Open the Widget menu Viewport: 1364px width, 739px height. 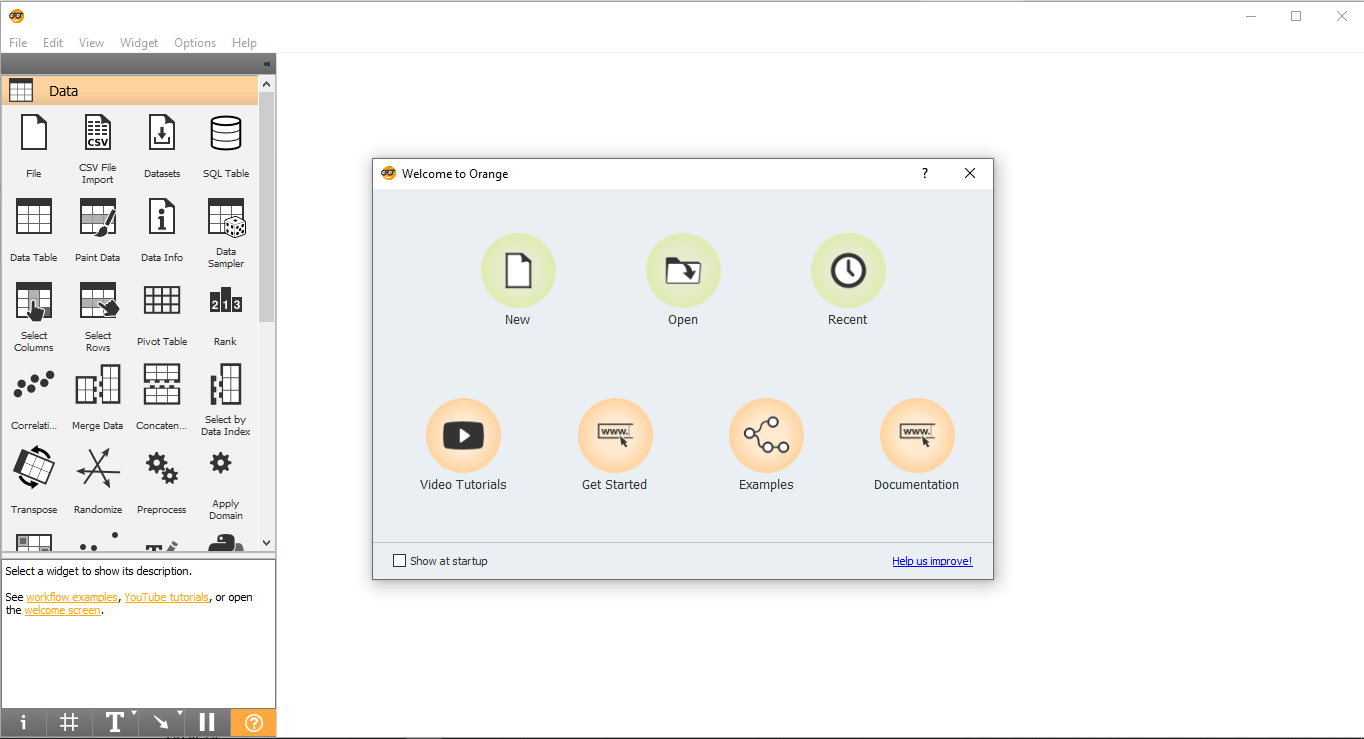pyautogui.click(x=139, y=43)
